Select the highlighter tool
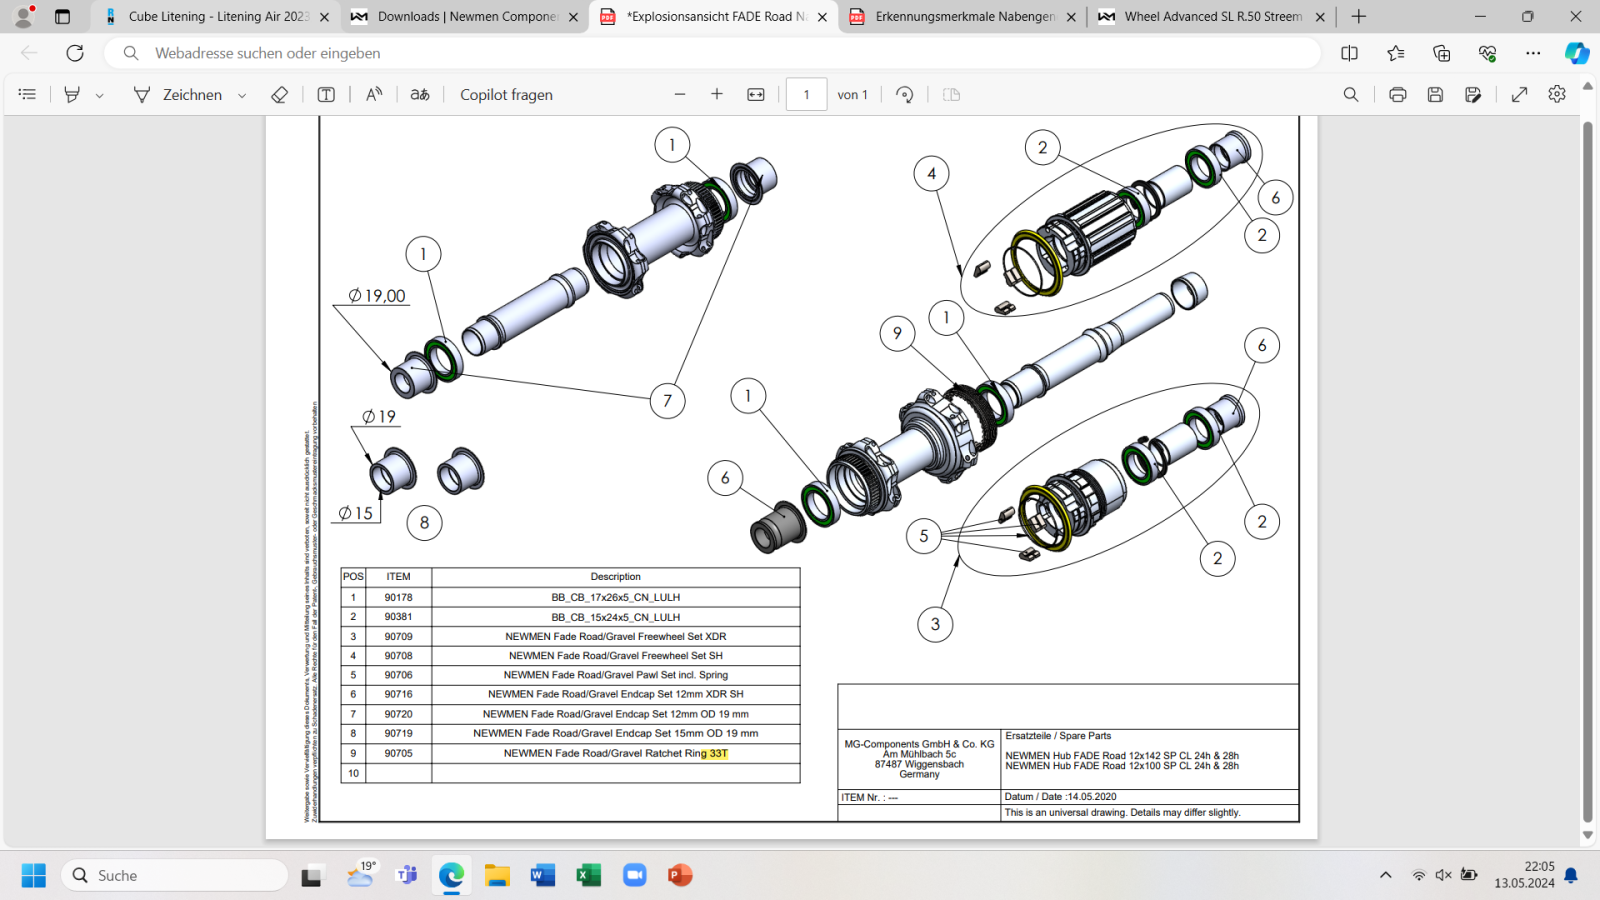 coord(72,94)
